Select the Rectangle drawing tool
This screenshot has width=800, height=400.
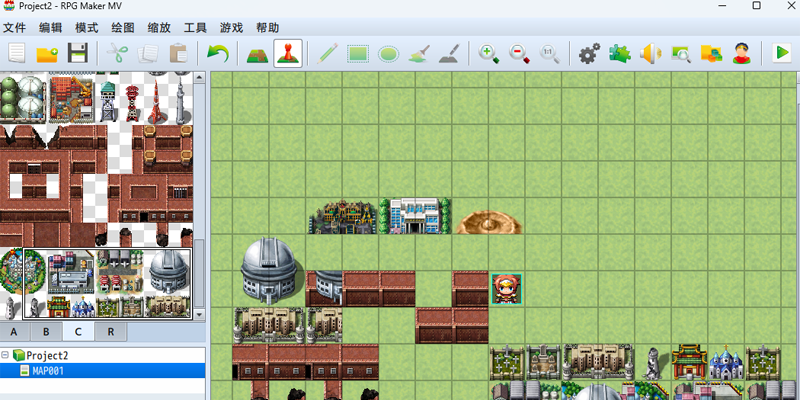click(x=358, y=53)
